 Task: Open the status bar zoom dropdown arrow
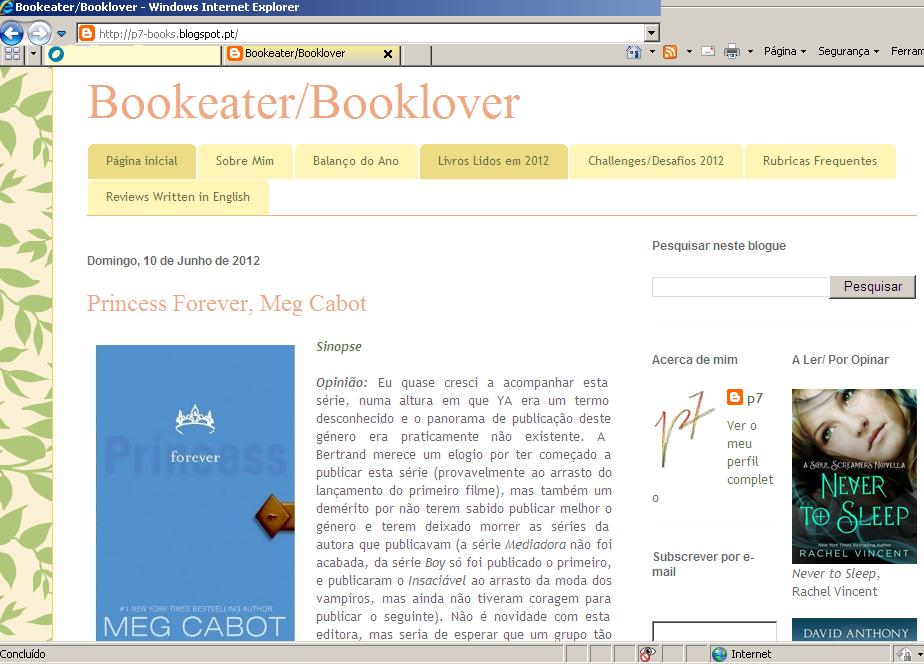click(x=919, y=654)
